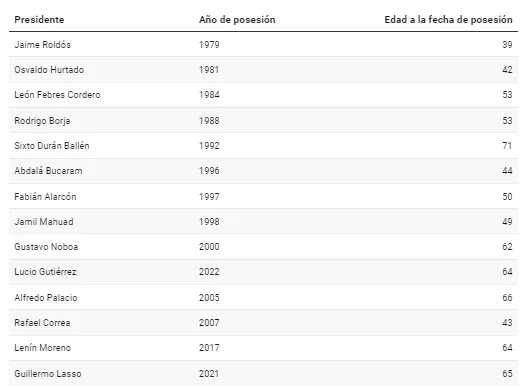Select the age 39 in first row

507,45
